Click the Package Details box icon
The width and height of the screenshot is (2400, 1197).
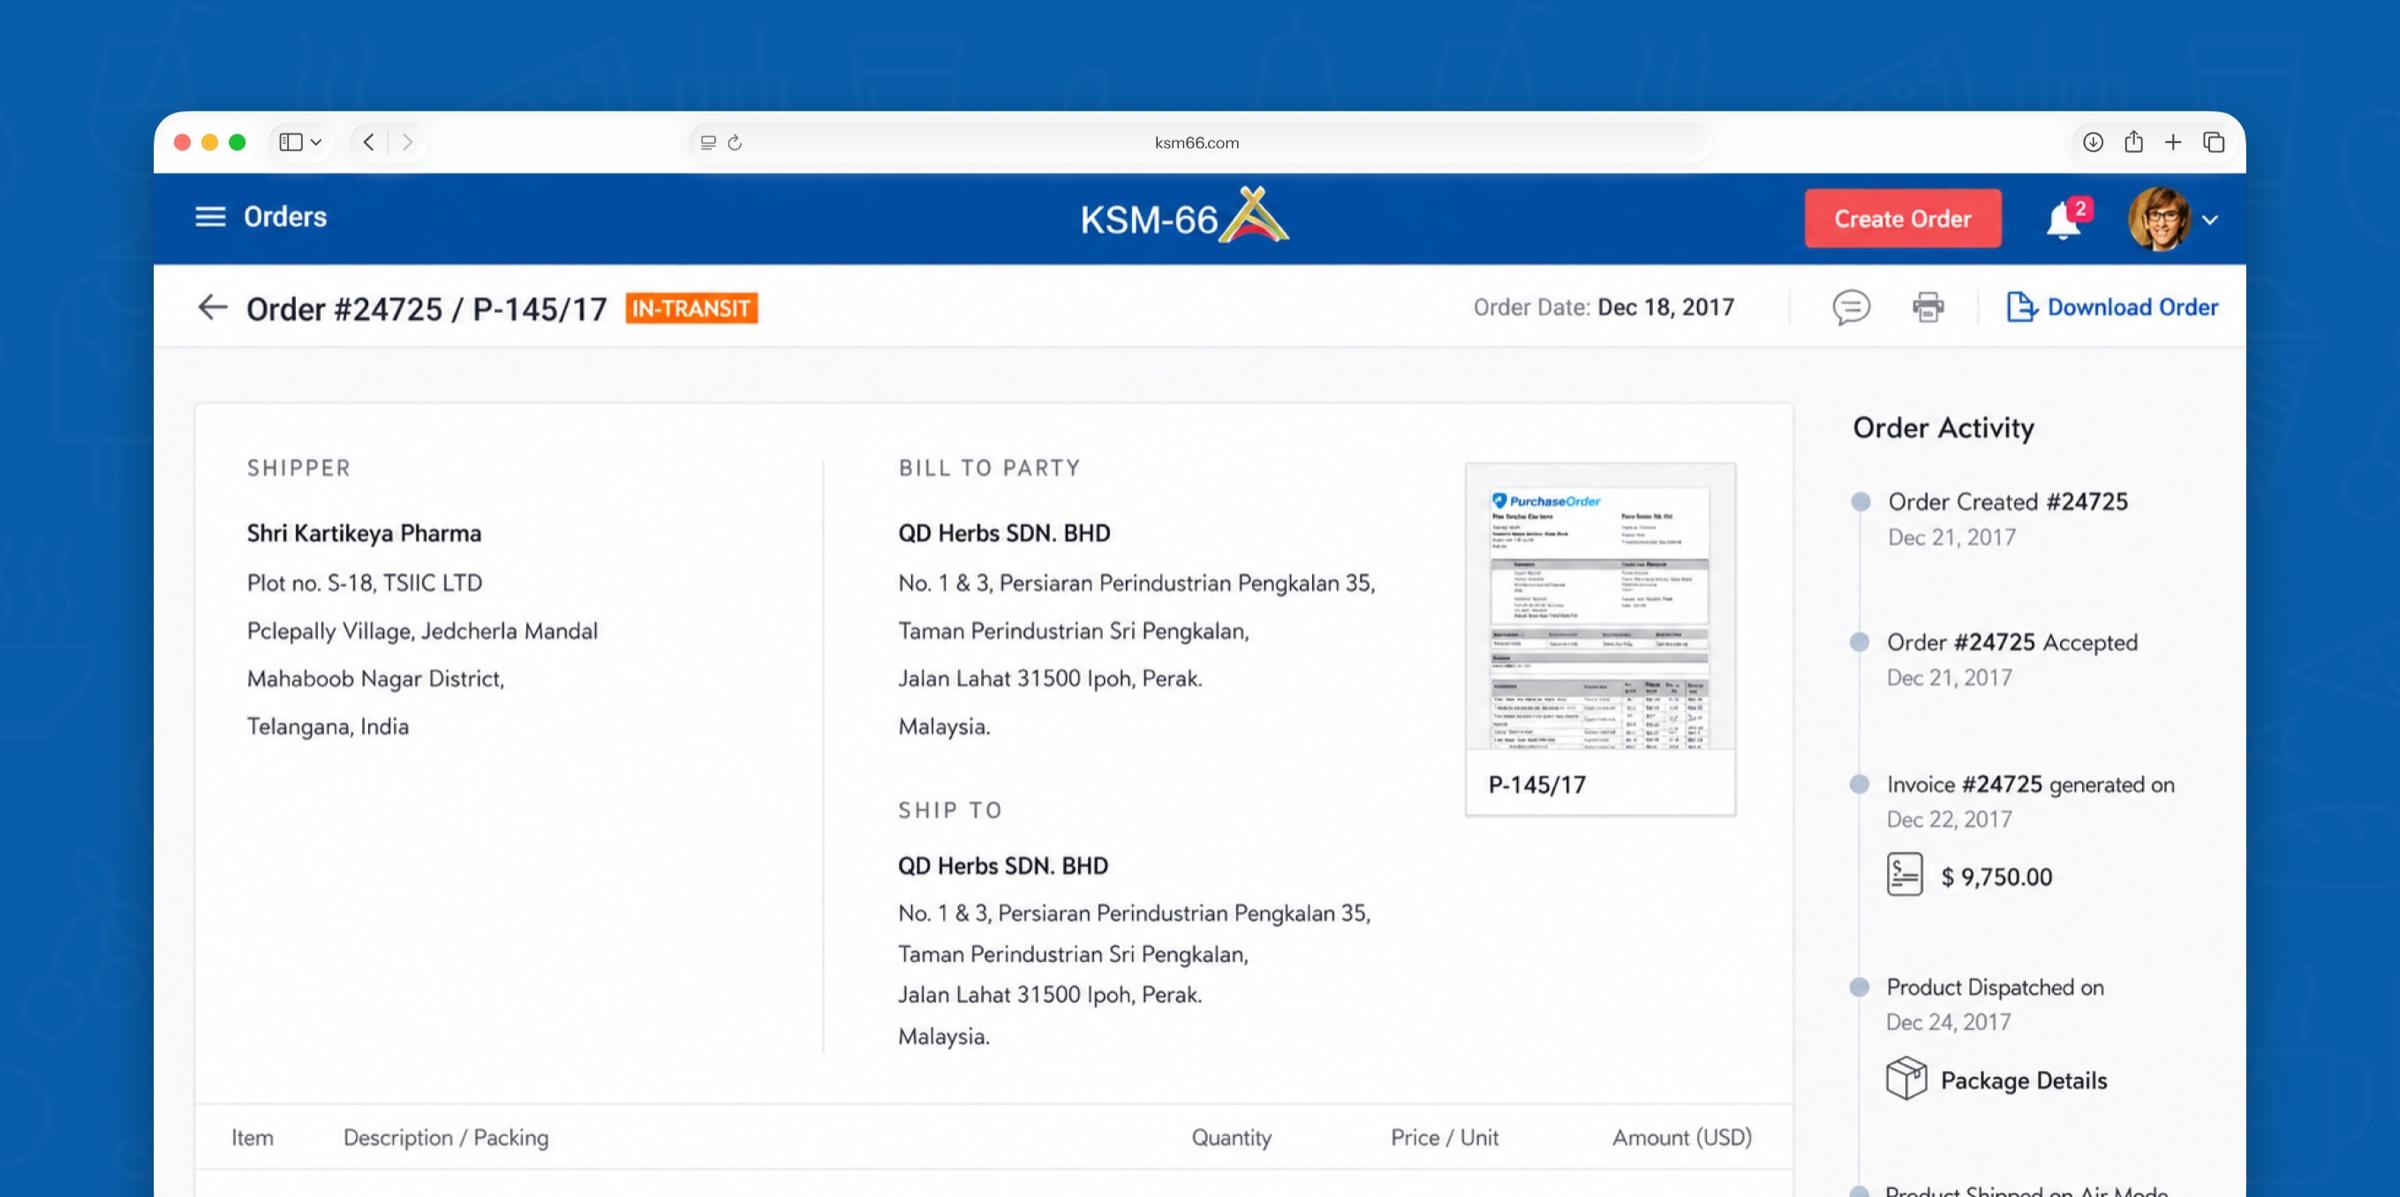pyautogui.click(x=1906, y=1078)
